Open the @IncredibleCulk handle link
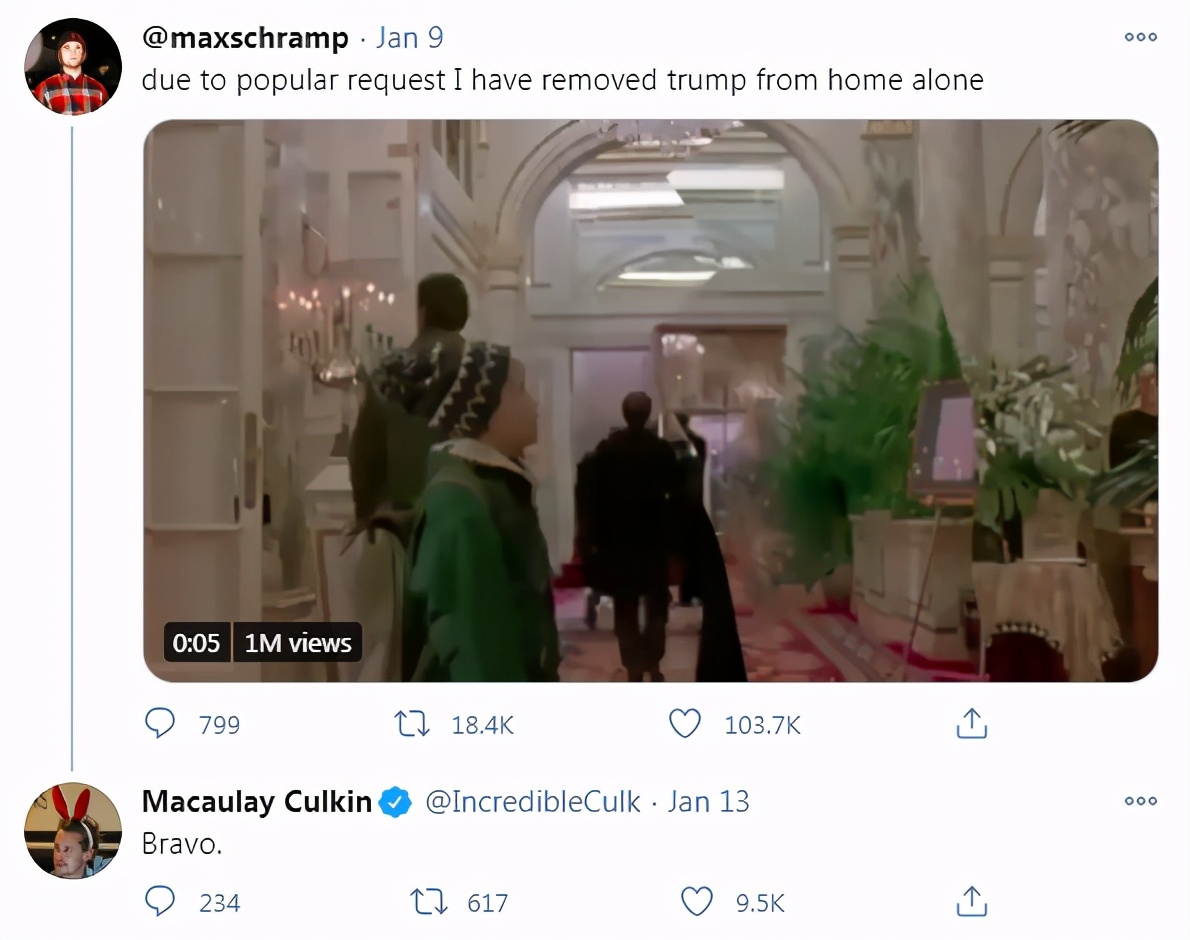1190x940 pixels. [x=533, y=802]
